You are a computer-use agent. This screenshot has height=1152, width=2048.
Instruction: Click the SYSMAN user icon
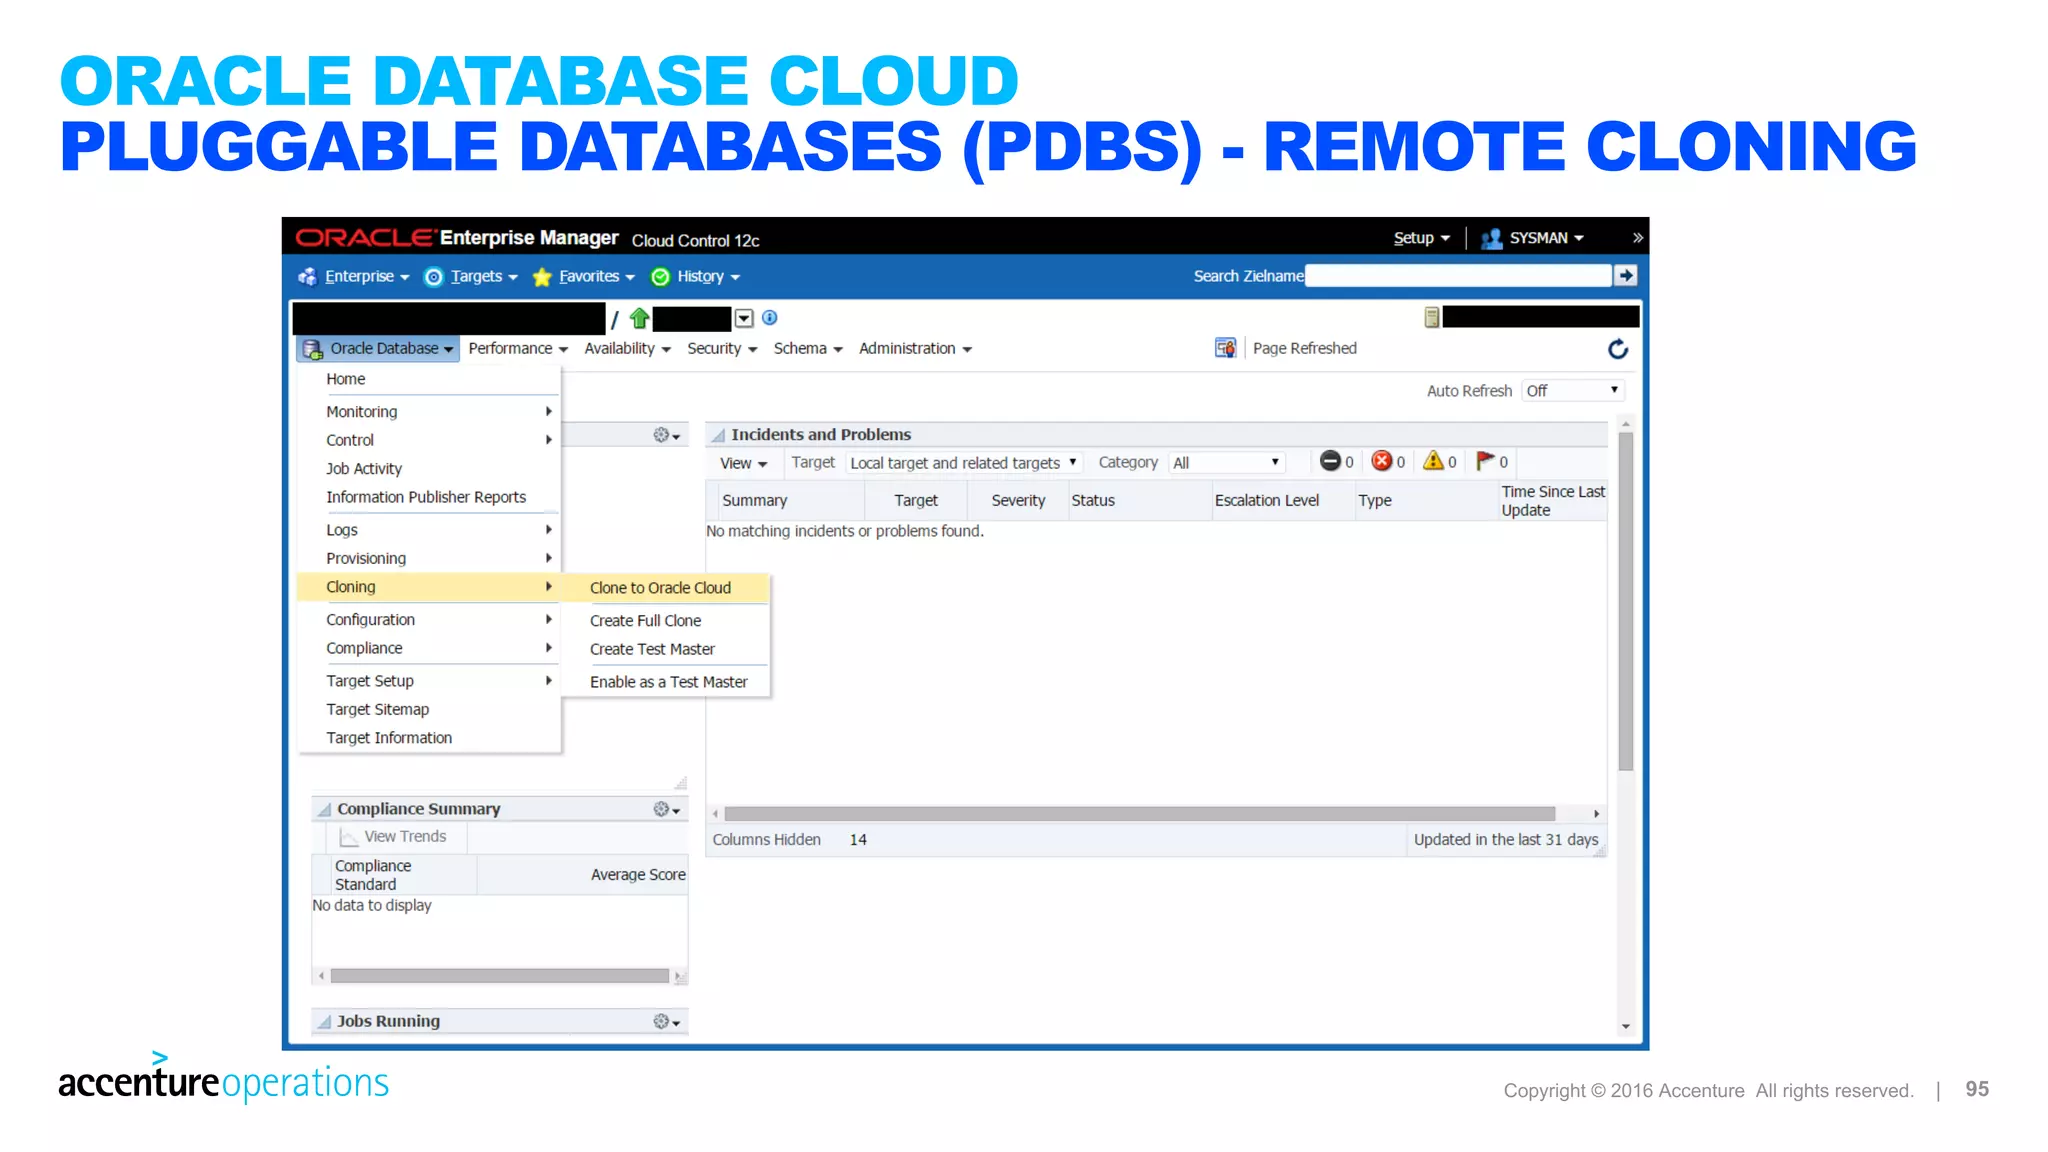pos(1491,238)
